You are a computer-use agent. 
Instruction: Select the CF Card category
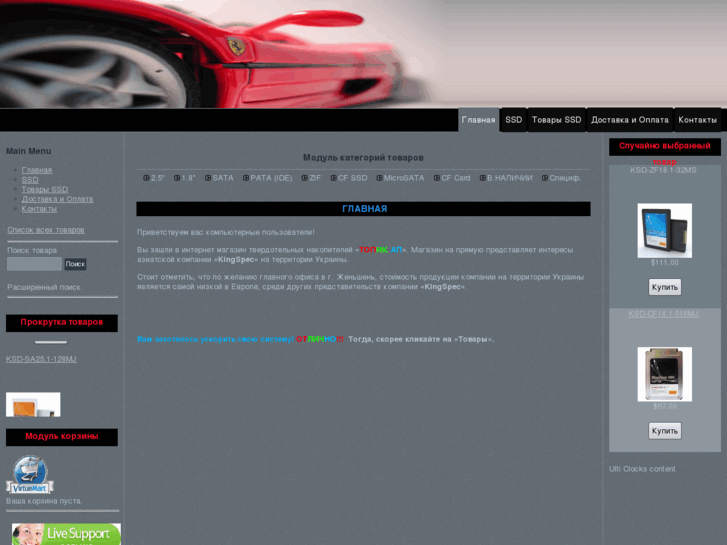(455, 178)
